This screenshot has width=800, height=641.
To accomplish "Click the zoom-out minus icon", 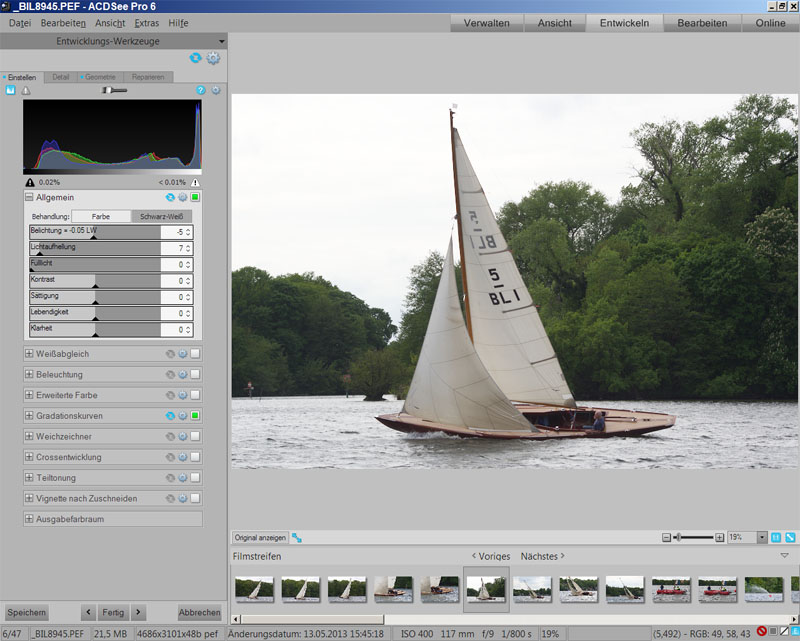I will (x=667, y=537).
